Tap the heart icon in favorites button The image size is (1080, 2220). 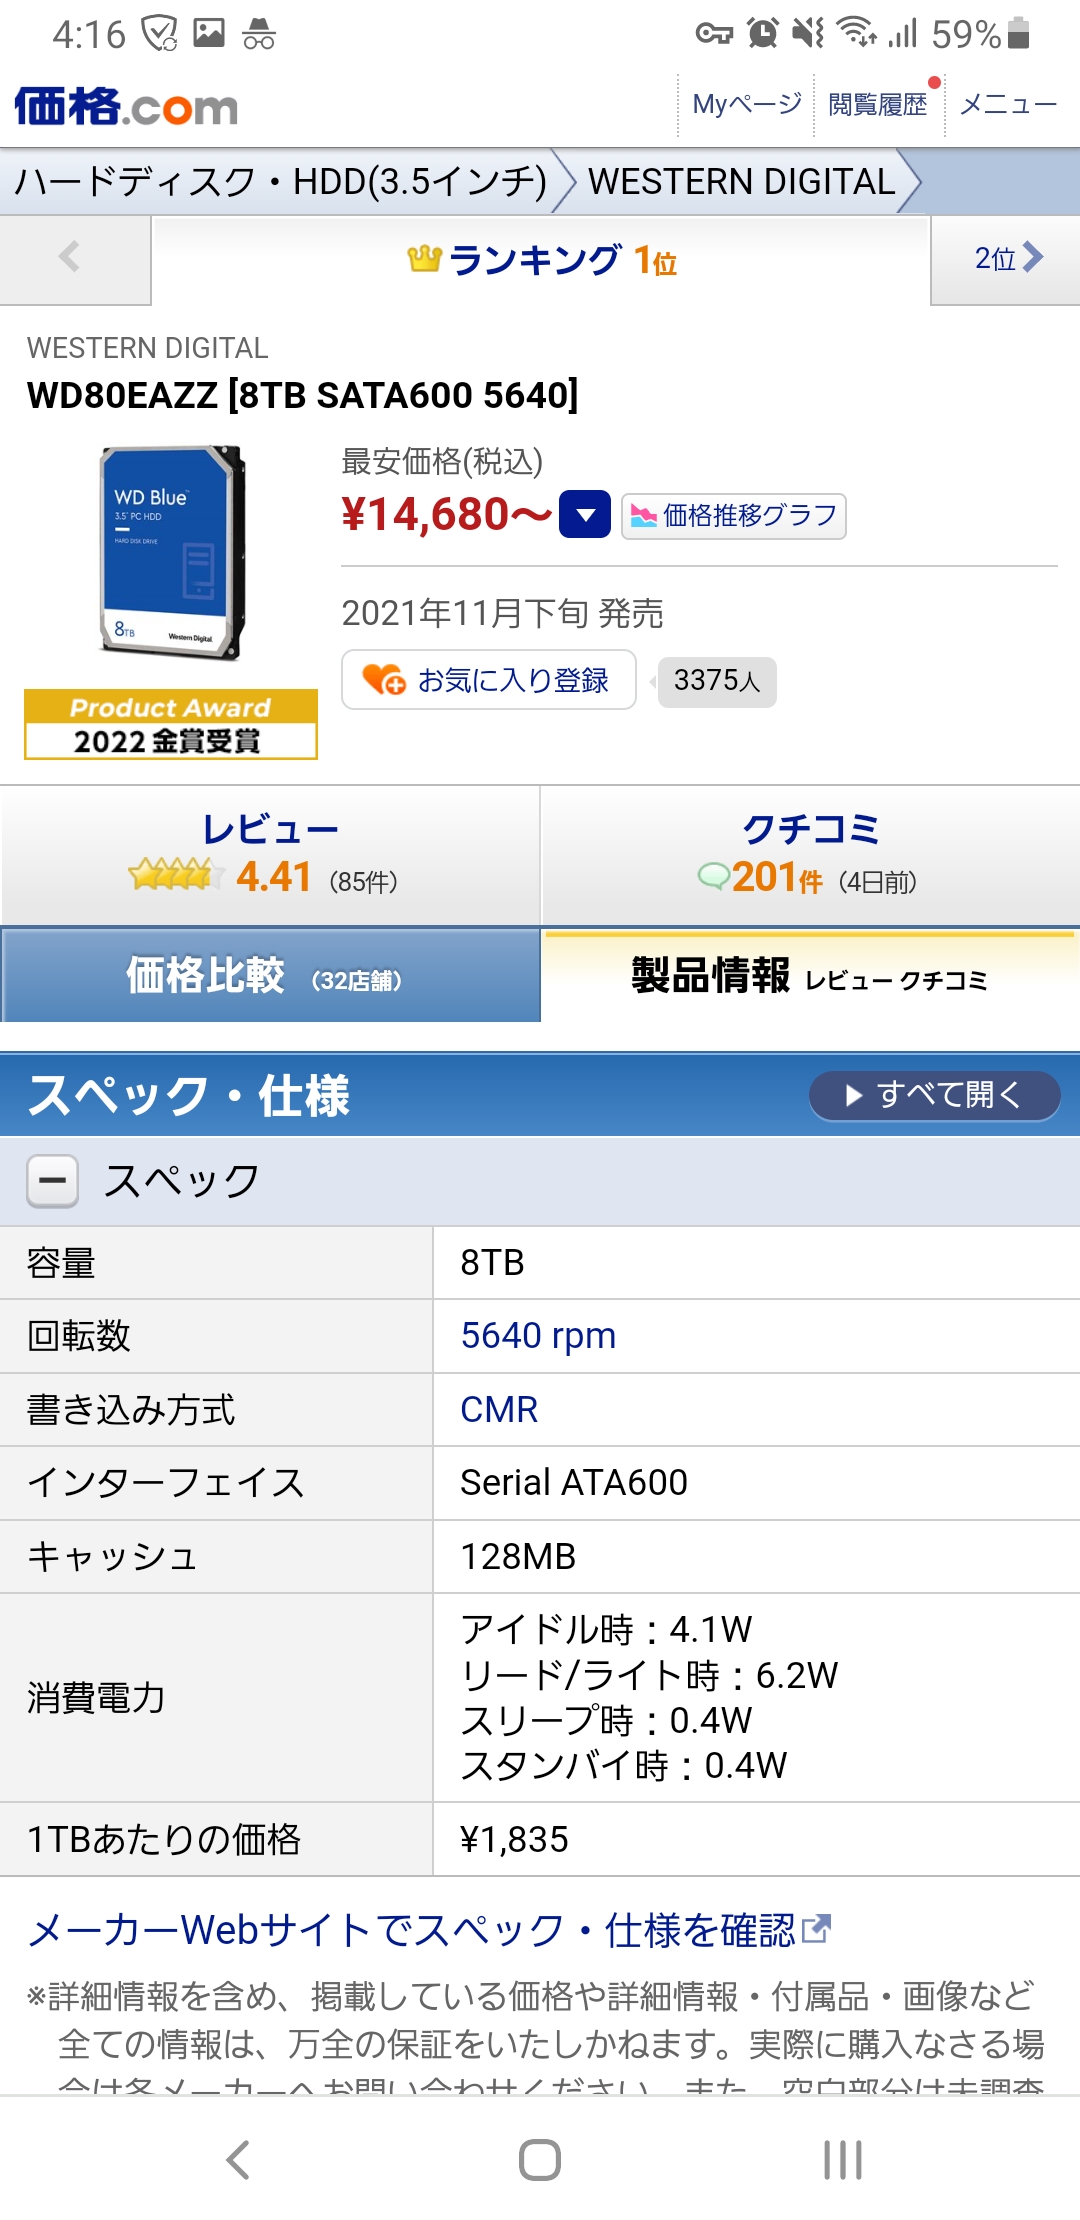pyautogui.click(x=383, y=680)
